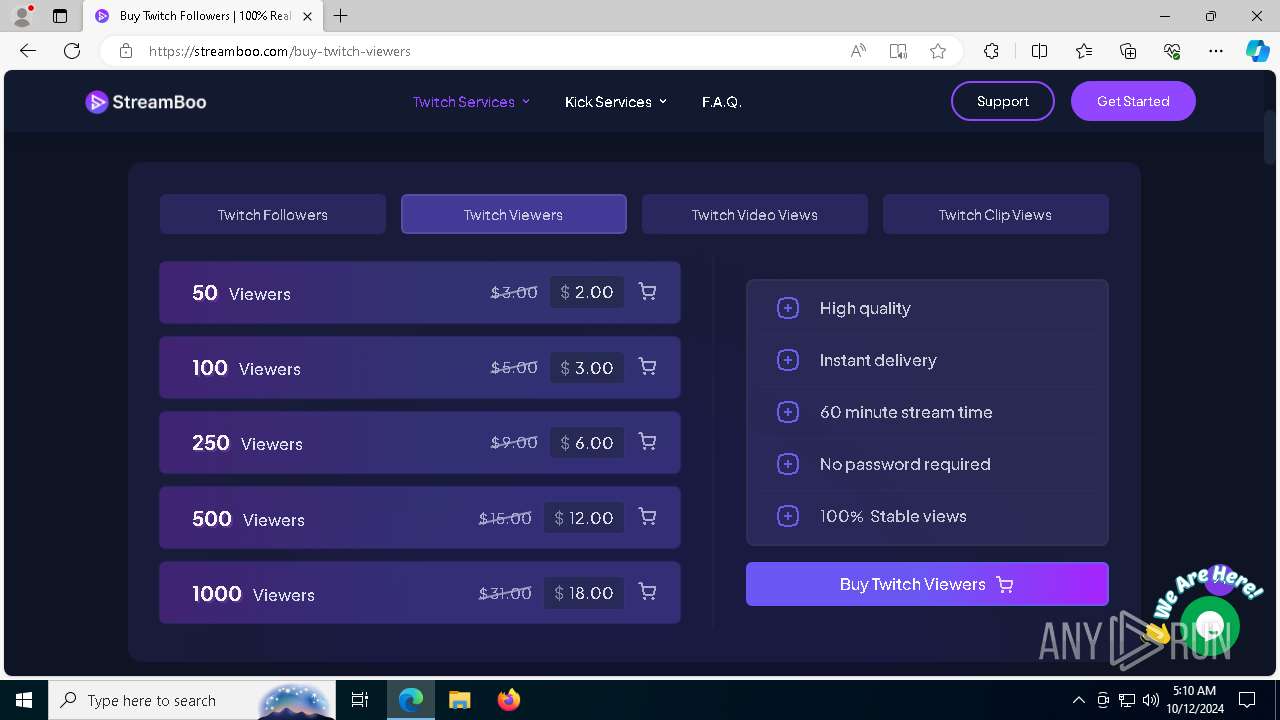1280x720 pixels.
Task: Select the Twitch Viewers tab
Action: [x=514, y=214]
